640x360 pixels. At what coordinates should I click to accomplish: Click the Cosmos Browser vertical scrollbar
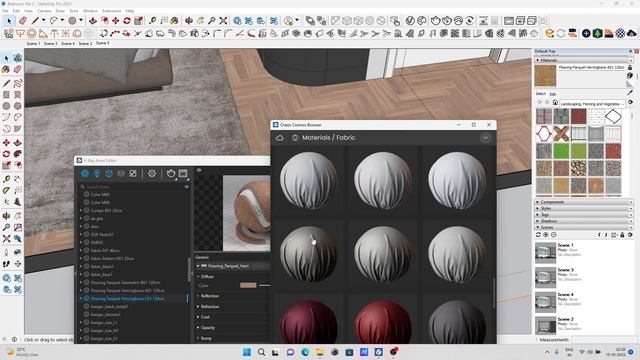pyautogui.click(x=494, y=292)
